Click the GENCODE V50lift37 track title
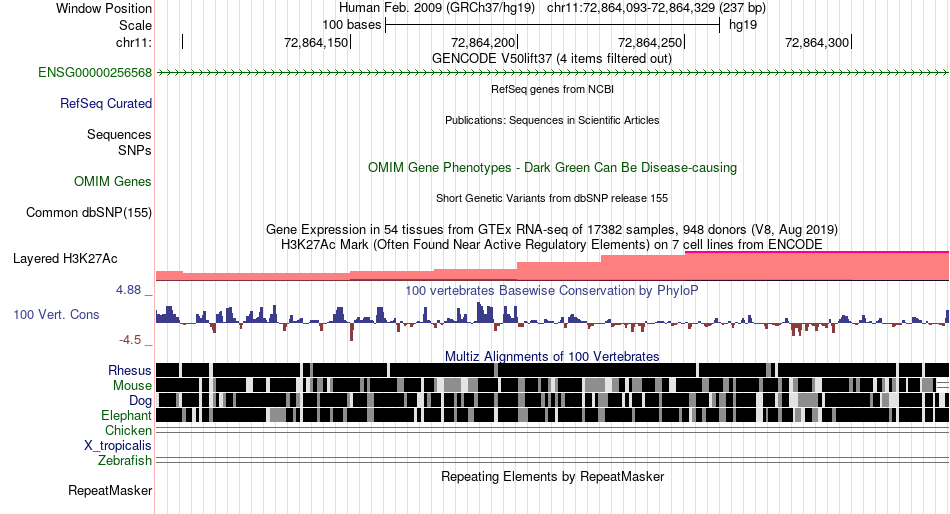Screen dimensions: 950x514 pyautogui.click(x=552, y=59)
